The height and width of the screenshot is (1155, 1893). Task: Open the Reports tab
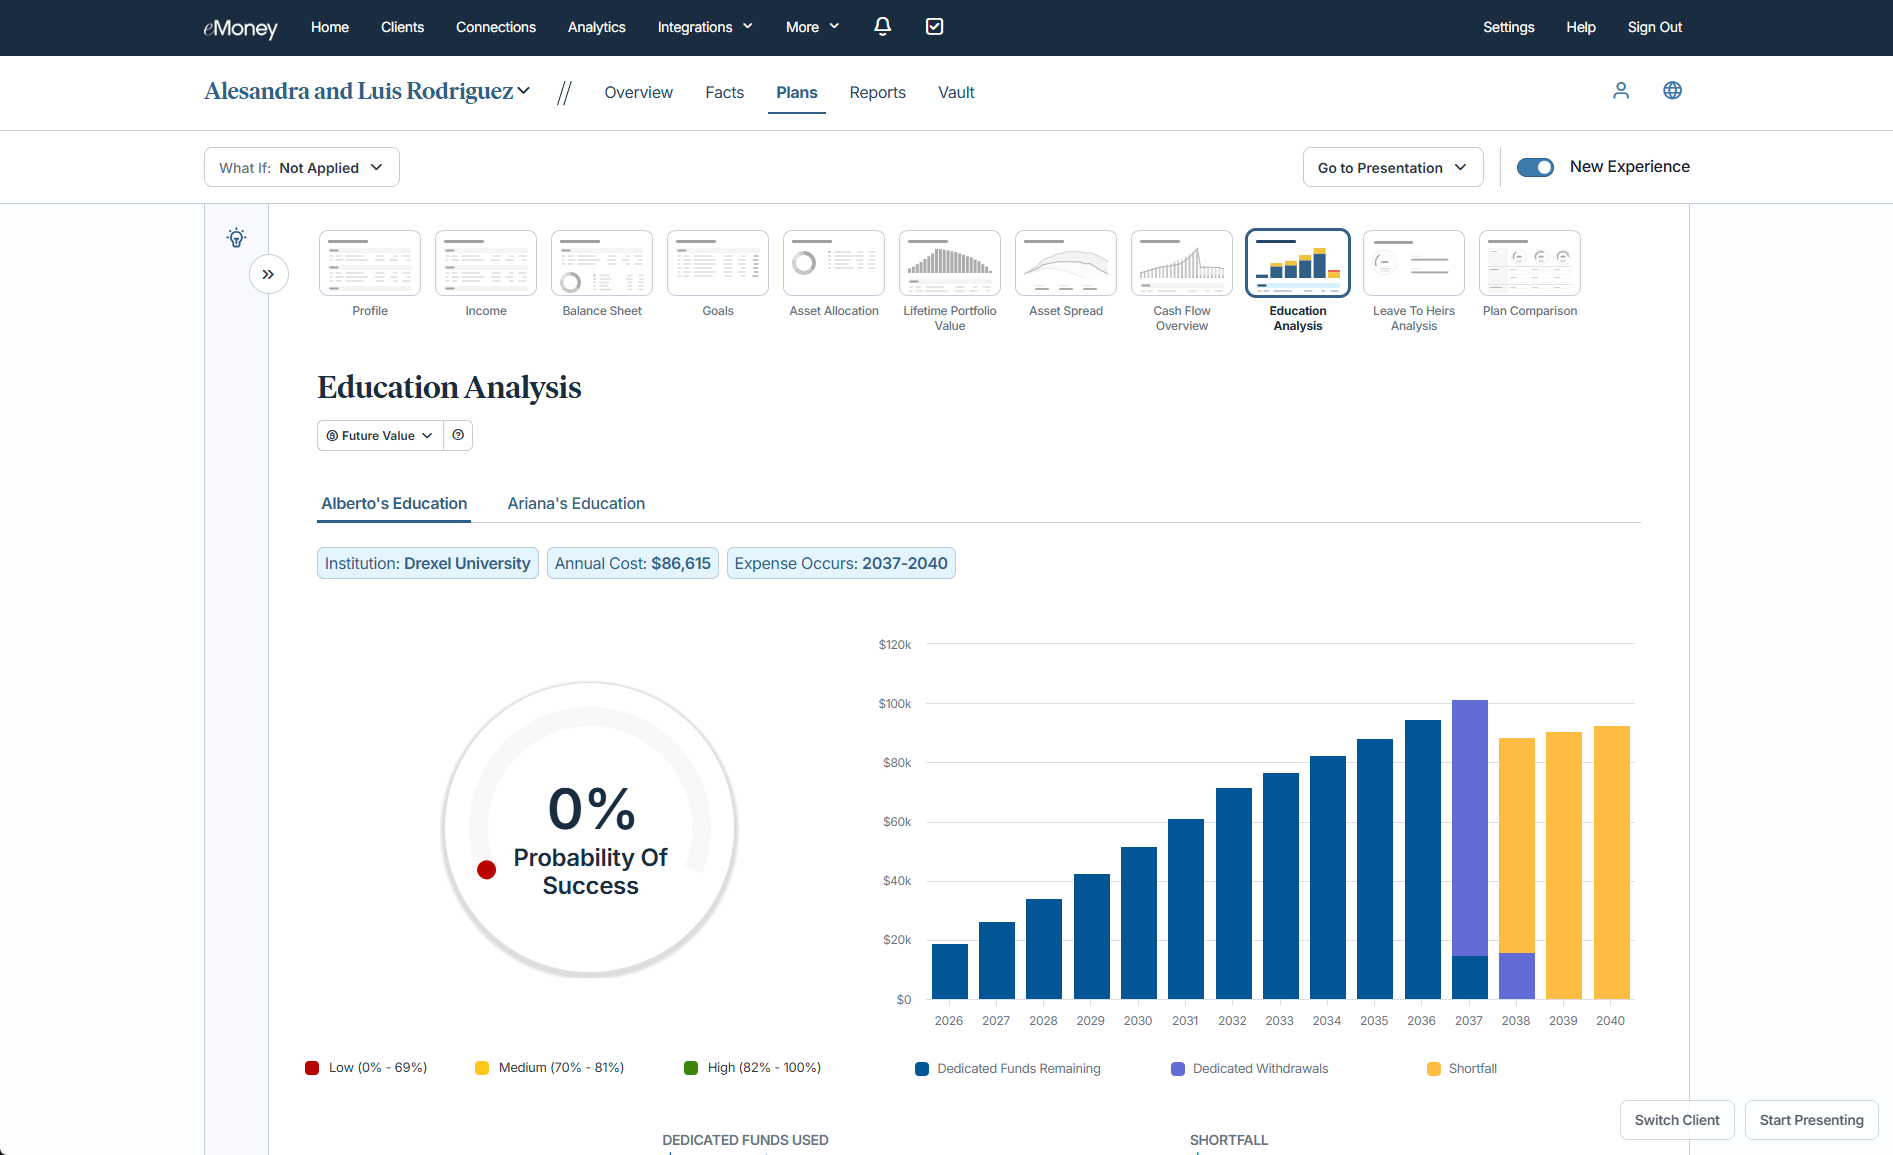[877, 92]
